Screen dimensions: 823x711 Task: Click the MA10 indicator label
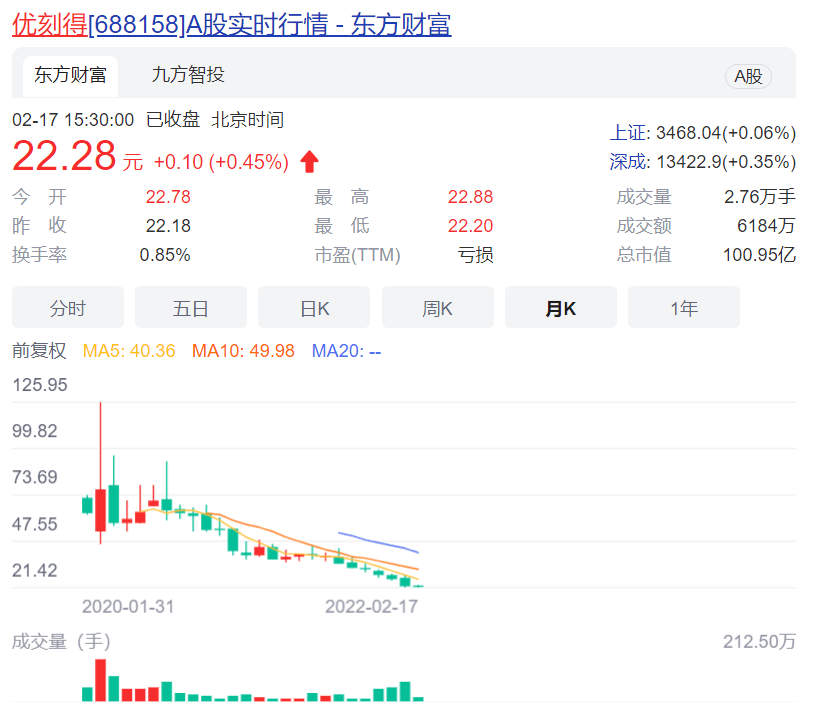click(243, 351)
